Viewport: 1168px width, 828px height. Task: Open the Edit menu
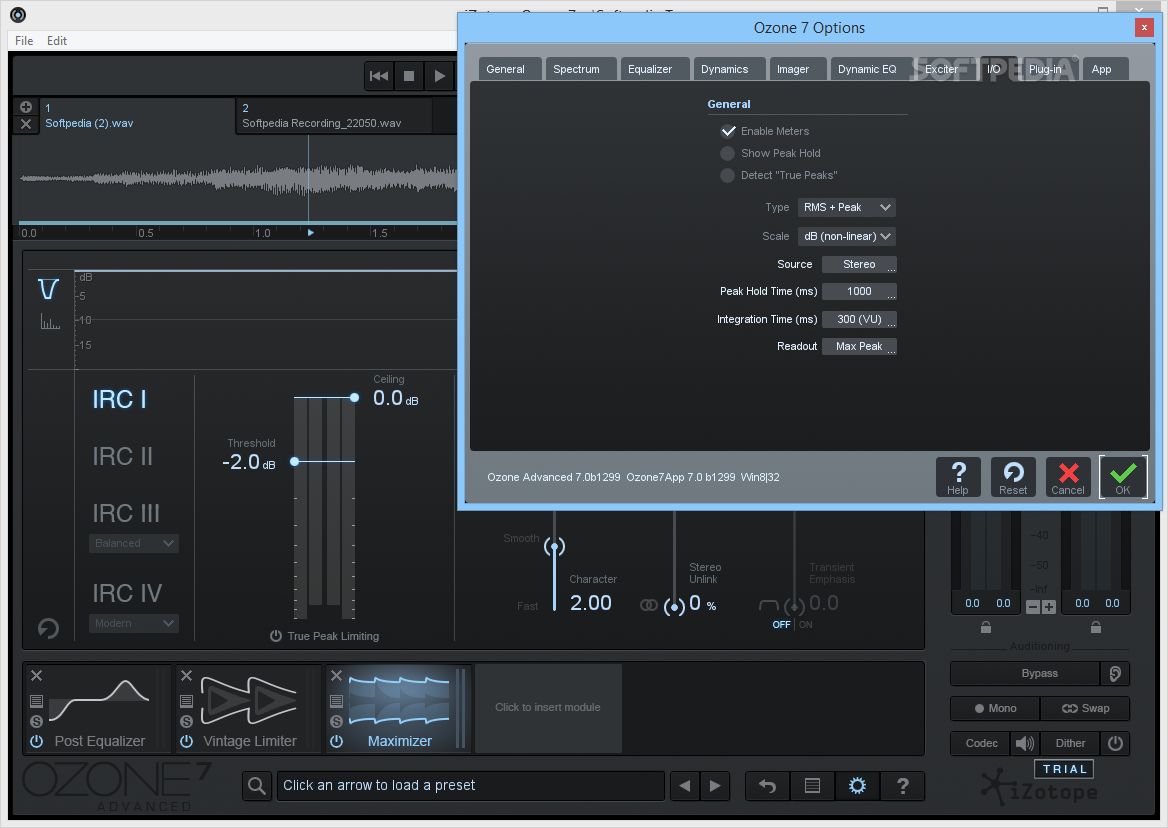click(57, 41)
